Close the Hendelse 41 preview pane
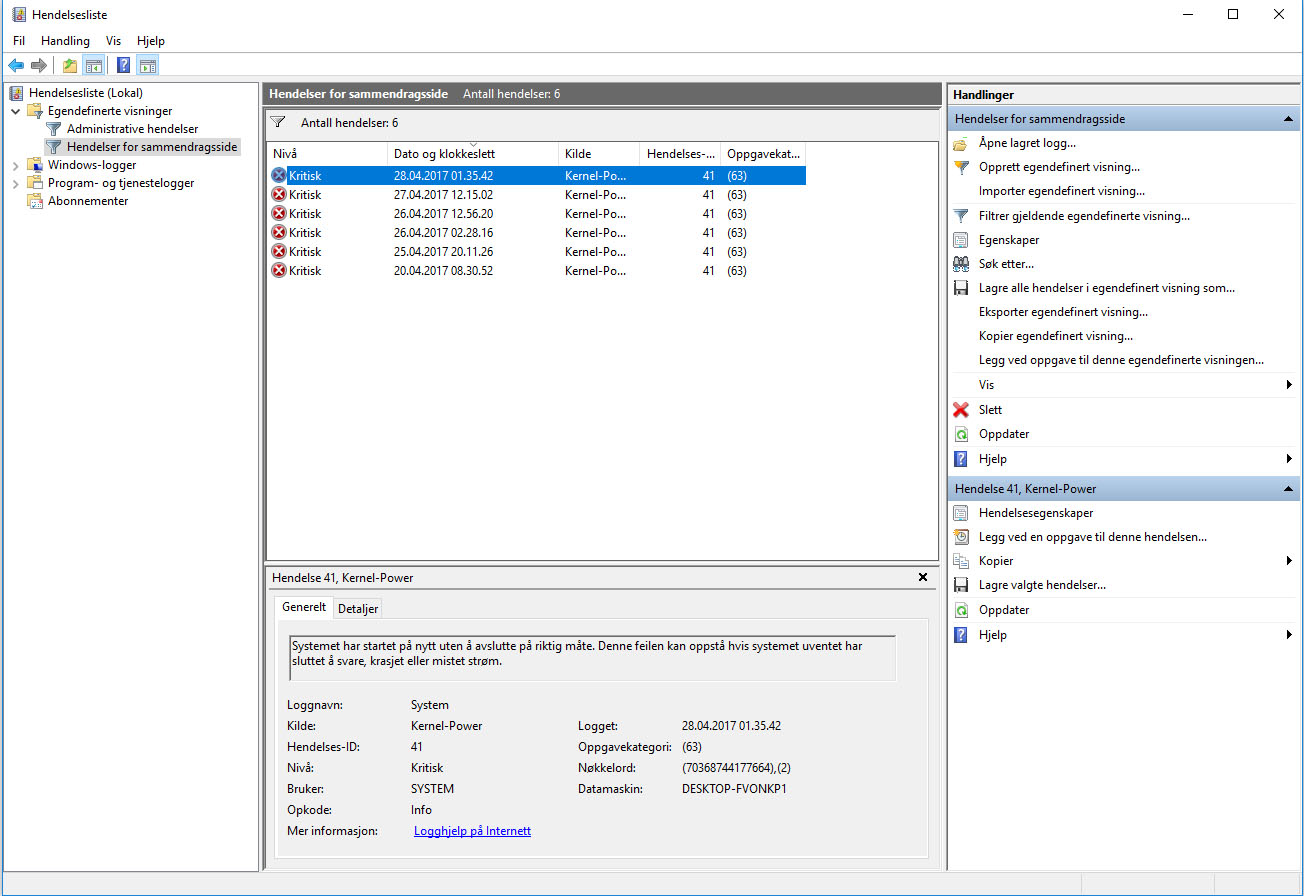 [x=922, y=578]
